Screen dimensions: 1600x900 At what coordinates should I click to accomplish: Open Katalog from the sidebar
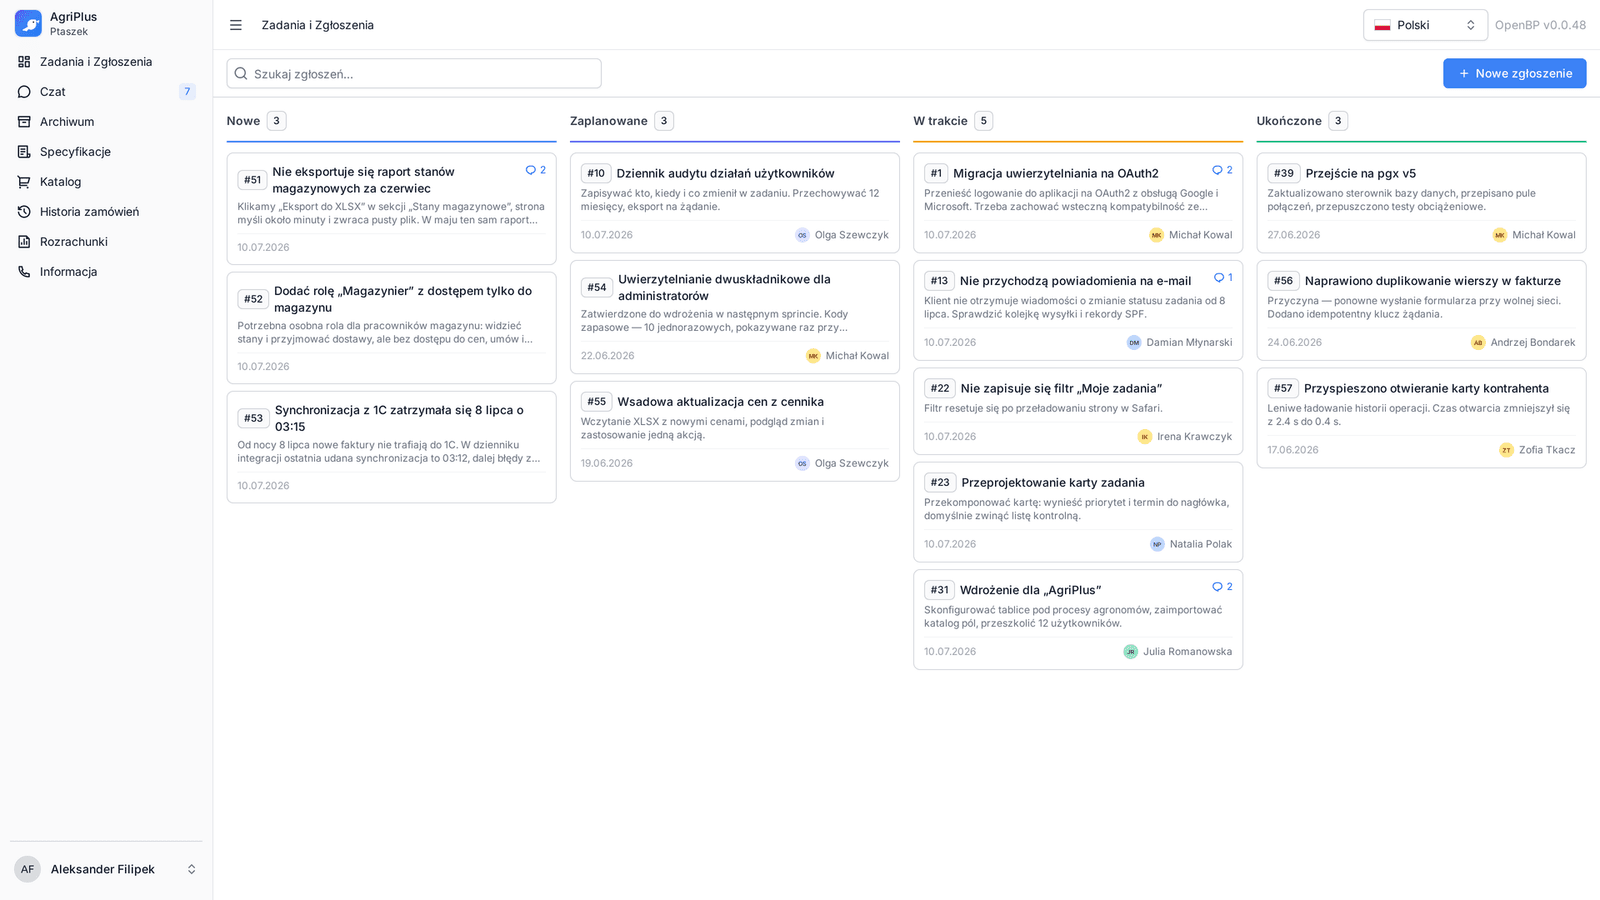coord(106,182)
